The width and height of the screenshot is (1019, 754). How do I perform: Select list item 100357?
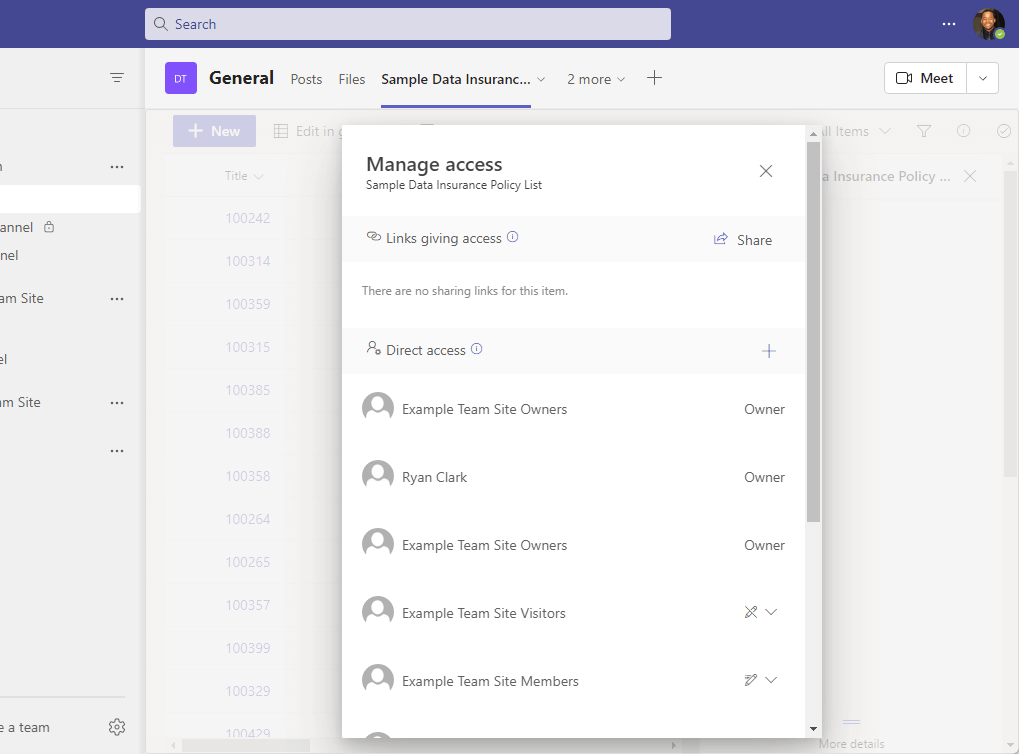pos(248,605)
